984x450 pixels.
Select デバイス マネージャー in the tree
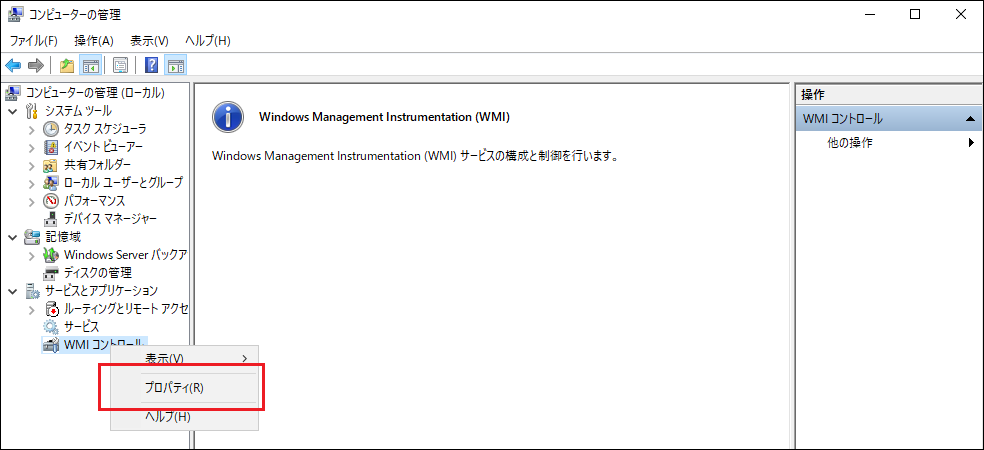pos(110,218)
